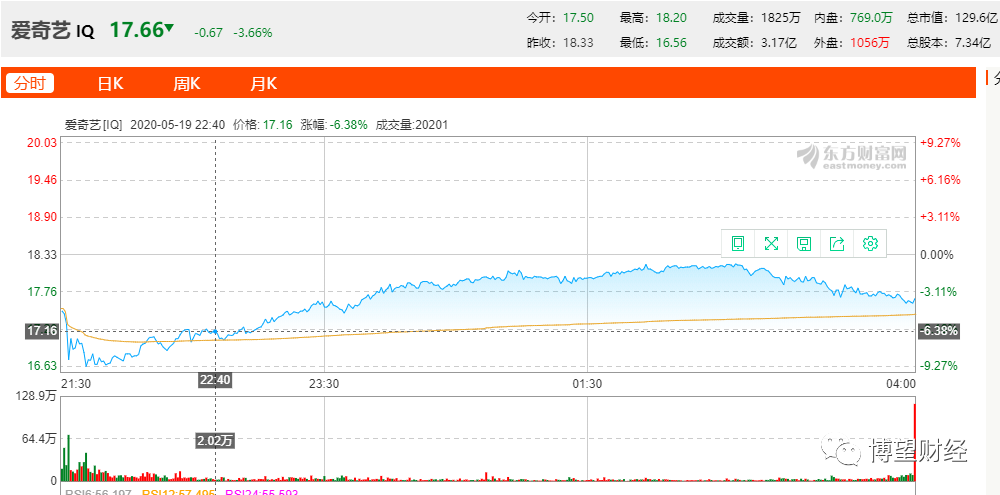The image size is (1000, 495).
Task: Share the chart via share arrow icon
Action: pos(837,243)
